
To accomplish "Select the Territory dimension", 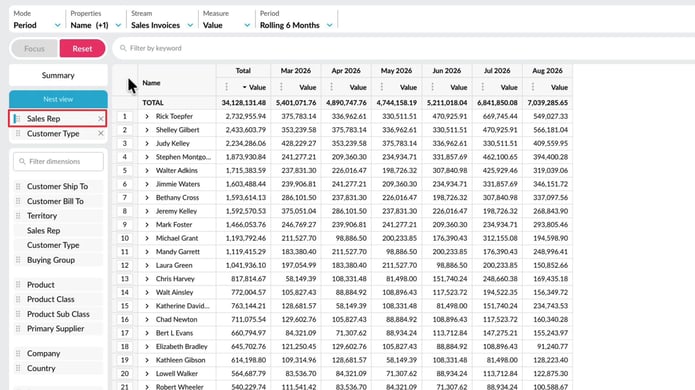I will (x=58, y=216).
